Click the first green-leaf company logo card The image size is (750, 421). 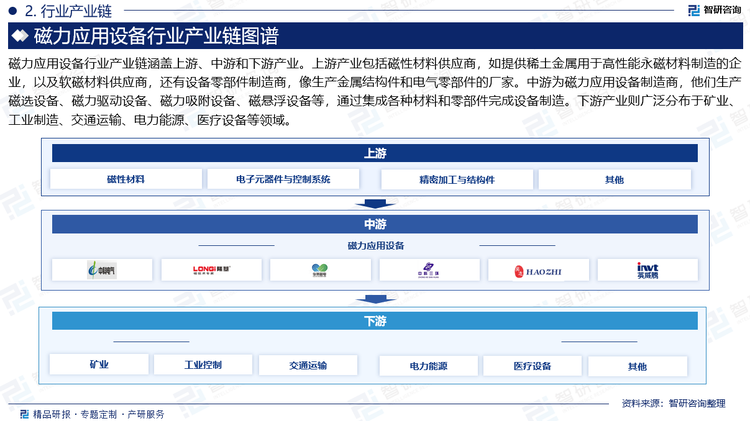102,270
